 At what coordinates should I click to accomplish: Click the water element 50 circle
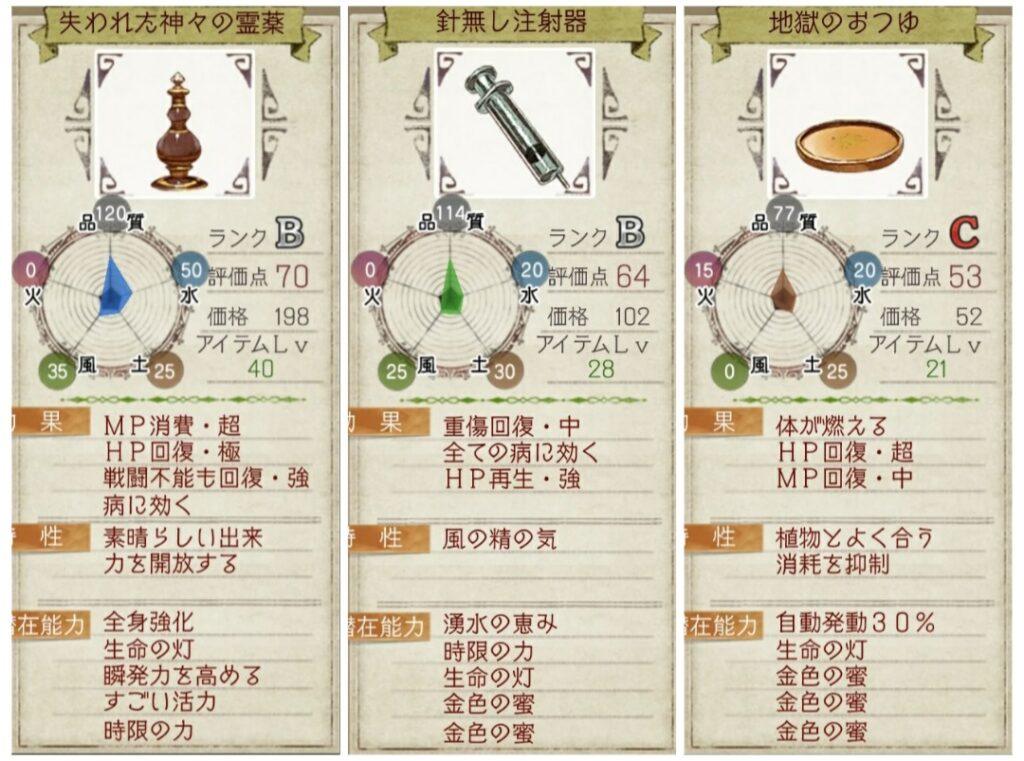pos(191,269)
